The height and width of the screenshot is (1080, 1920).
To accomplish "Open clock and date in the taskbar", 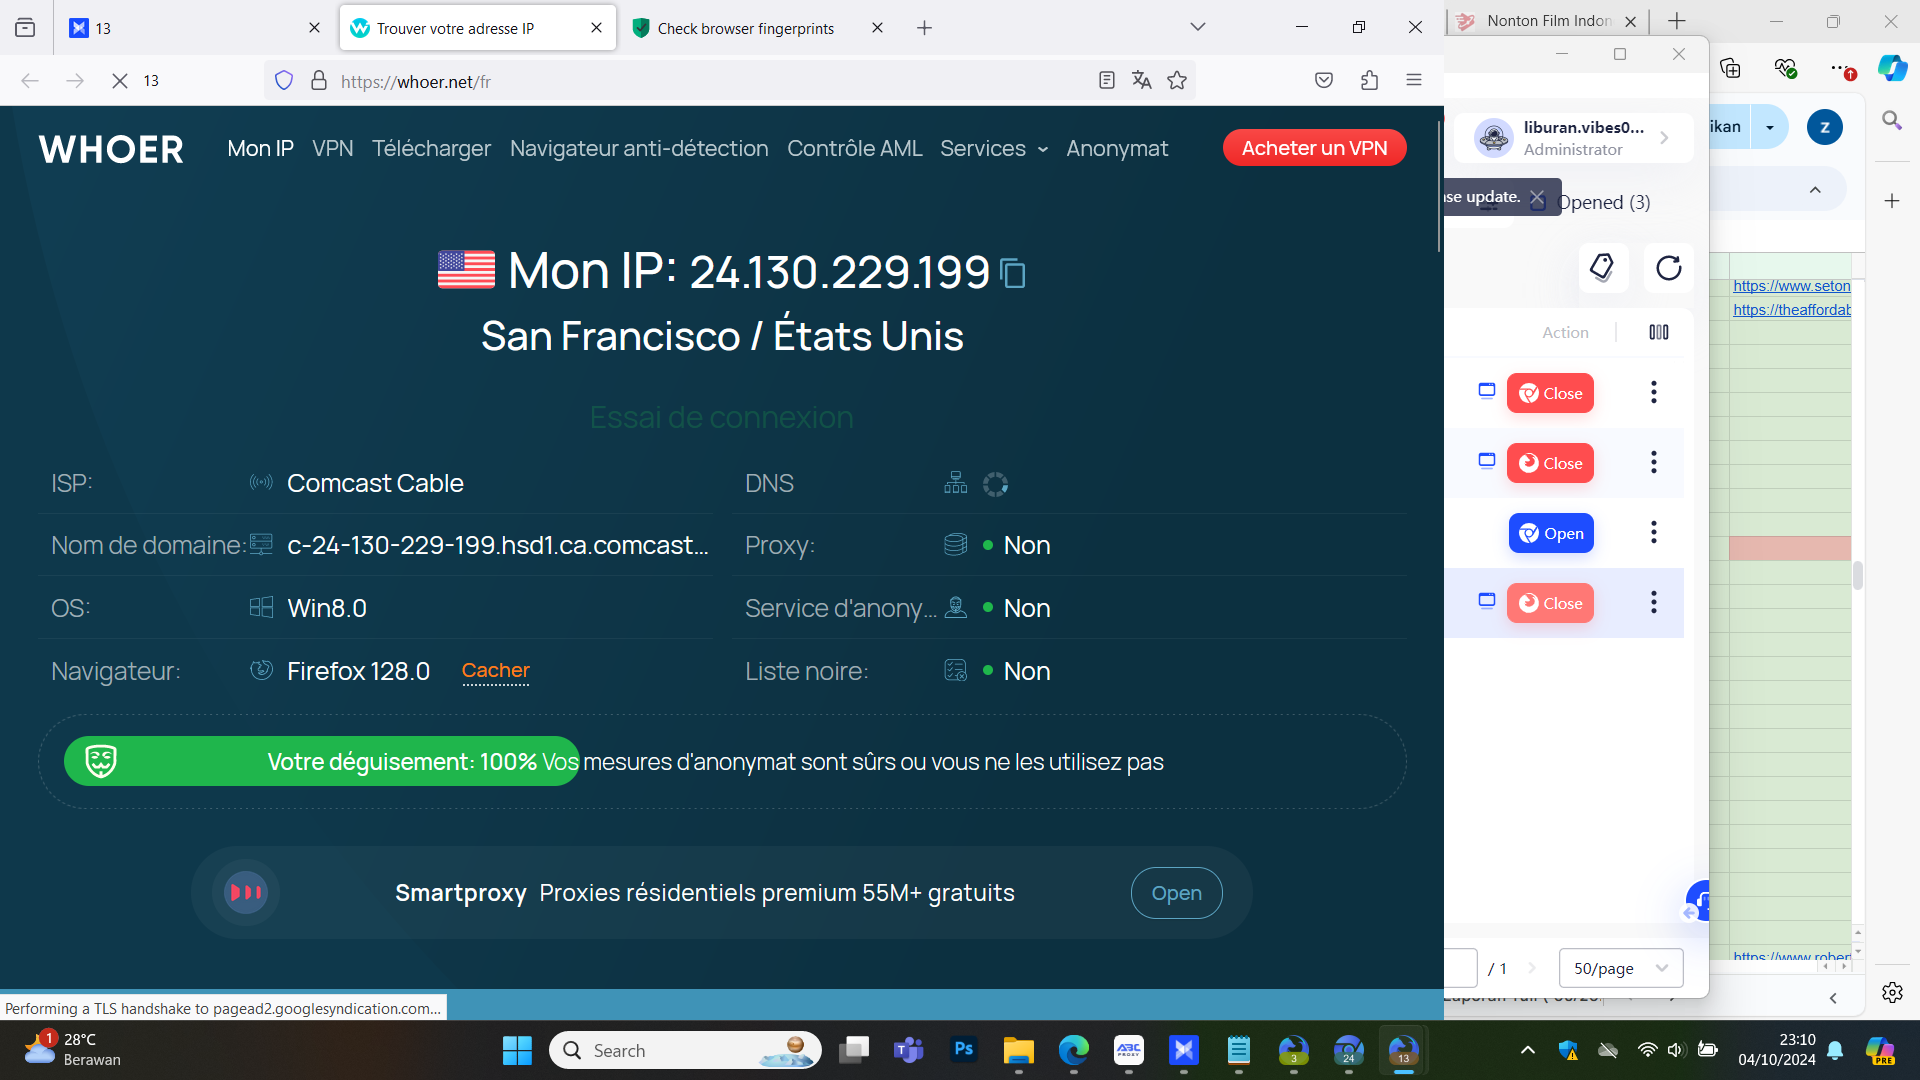I will [1777, 1050].
